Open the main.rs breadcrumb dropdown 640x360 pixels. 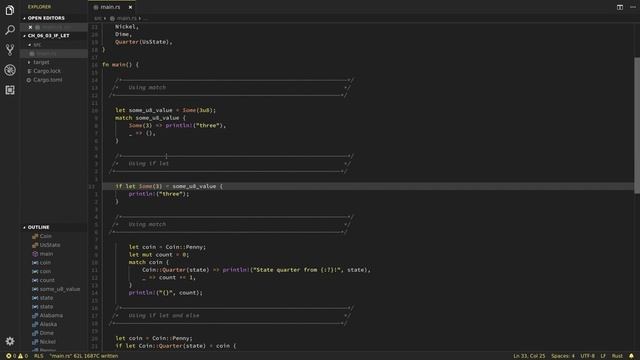point(127,18)
